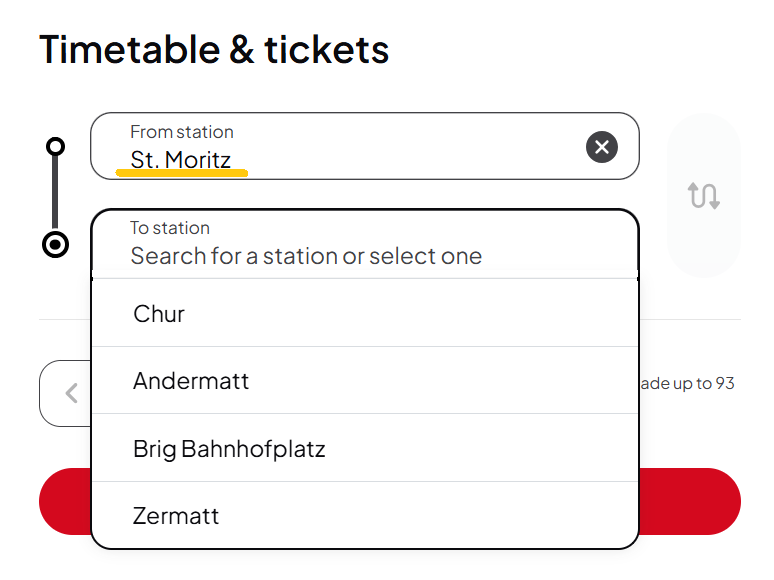Viewport: 774px width, 580px height.
Task: Edit the St. Moritz from station text
Action: (181, 159)
